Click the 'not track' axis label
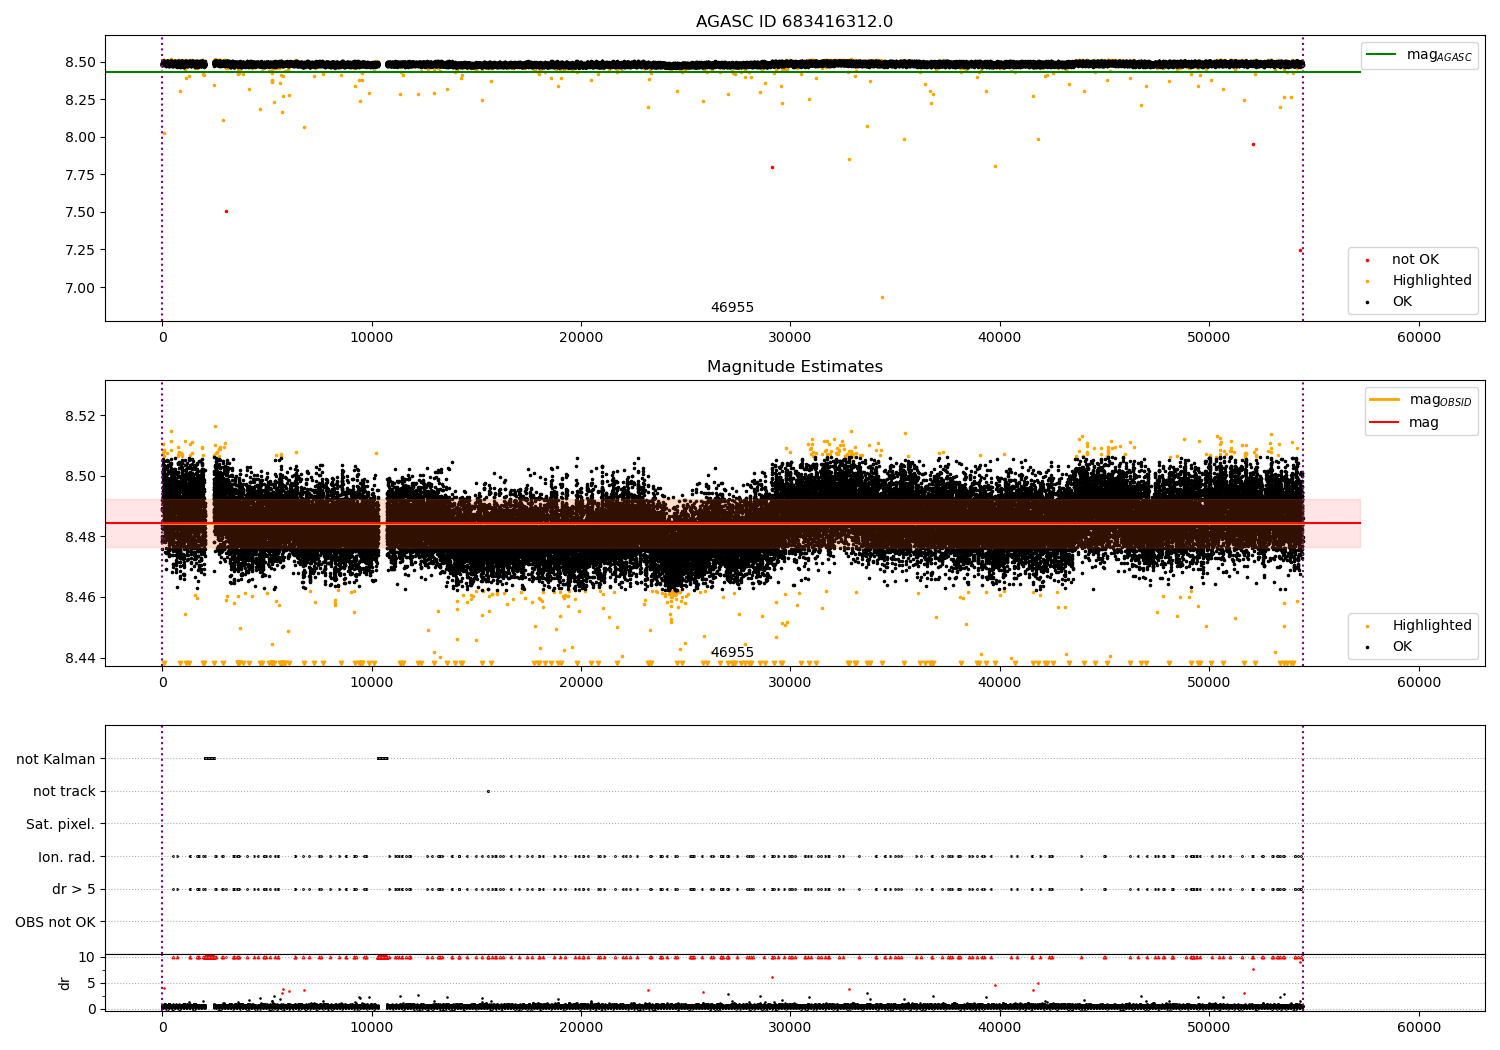 point(64,791)
